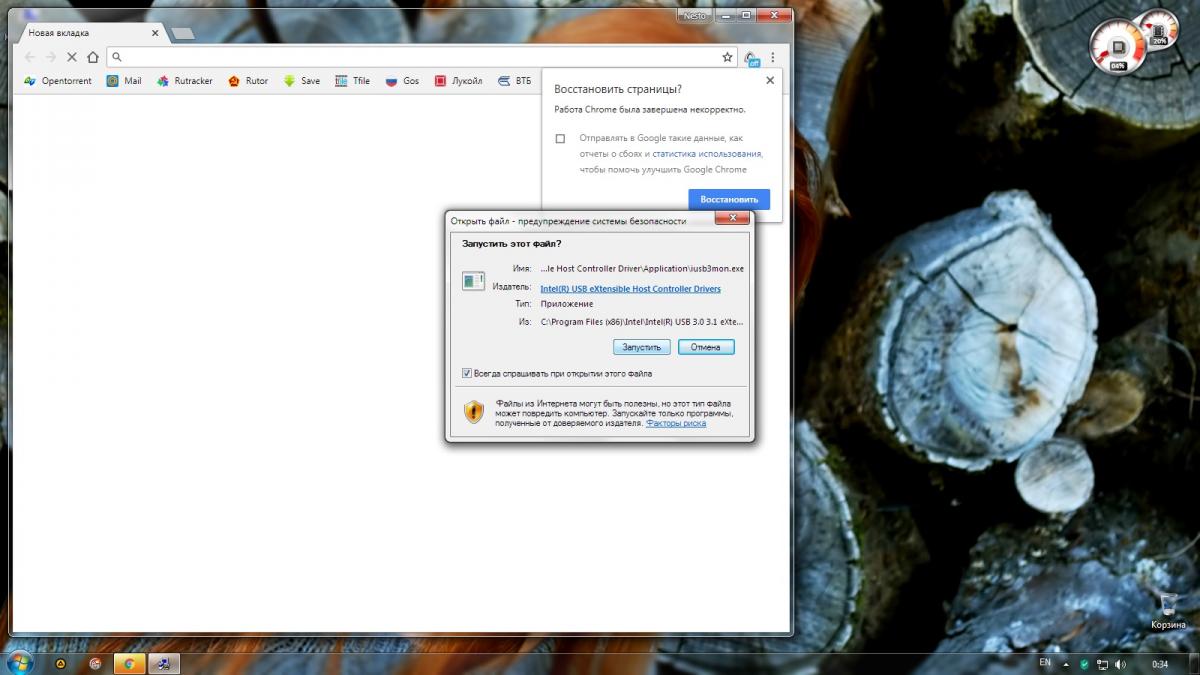Open the Windows Start menu
1200x675 pixels.
pos(19,661)
